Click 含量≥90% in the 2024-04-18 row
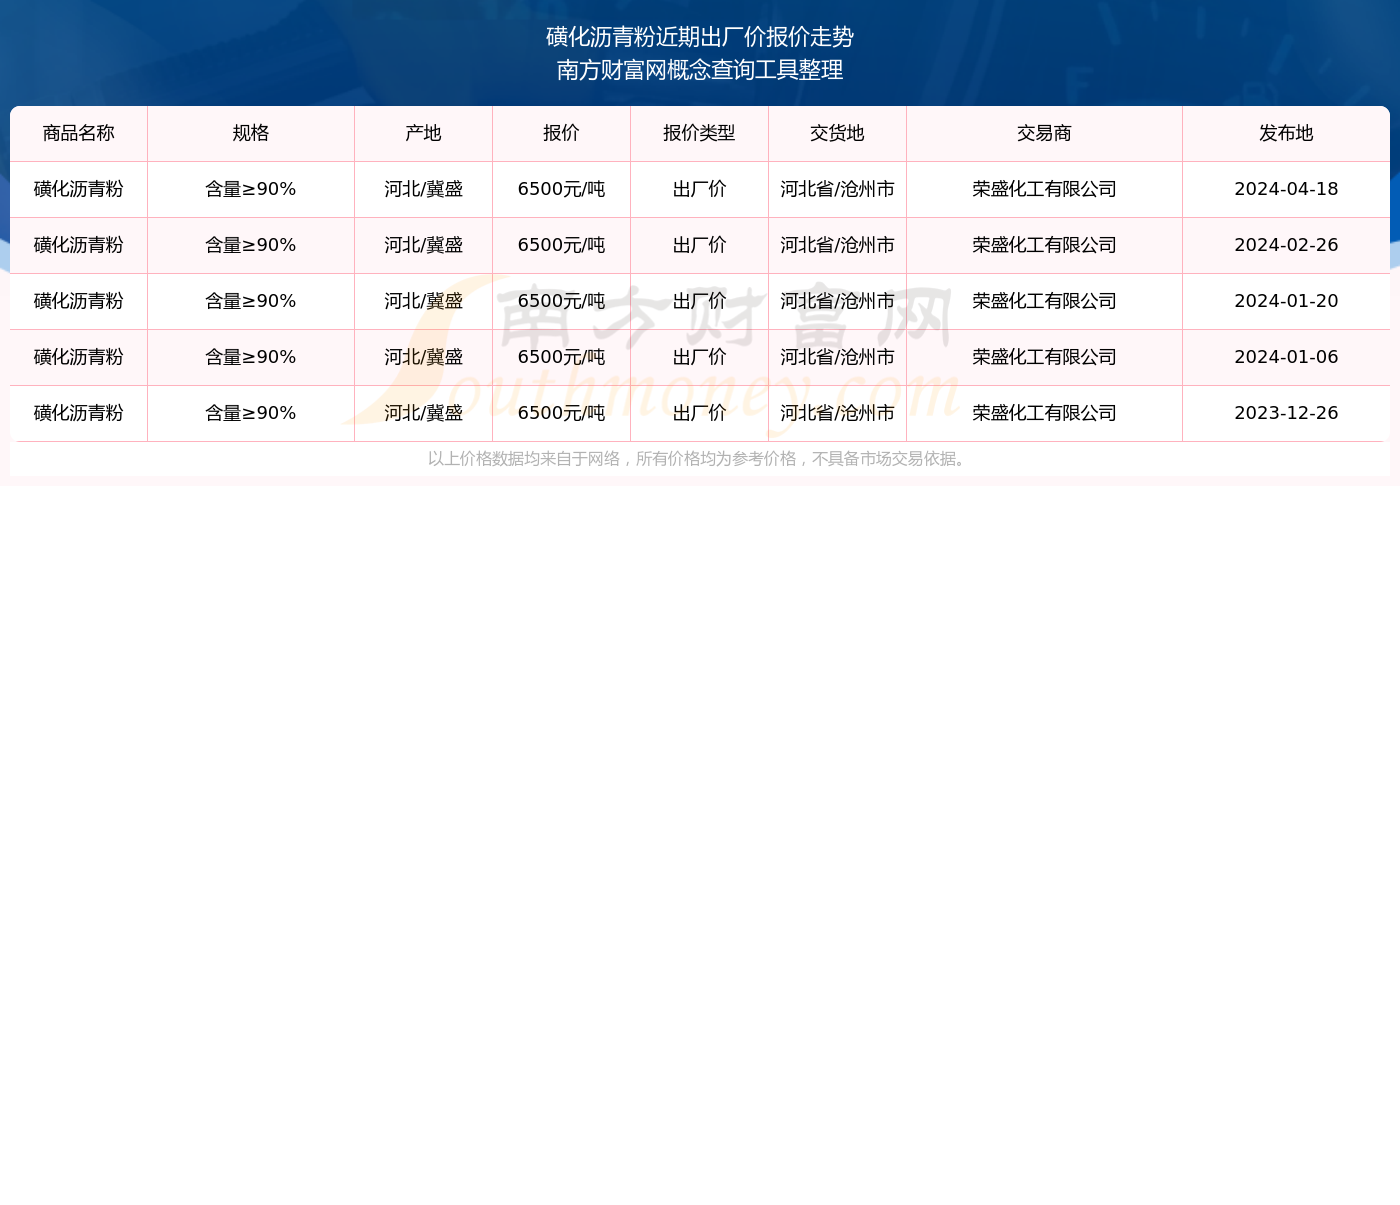The height and width of the screenshot is (1205, 1400). point(251,189)
